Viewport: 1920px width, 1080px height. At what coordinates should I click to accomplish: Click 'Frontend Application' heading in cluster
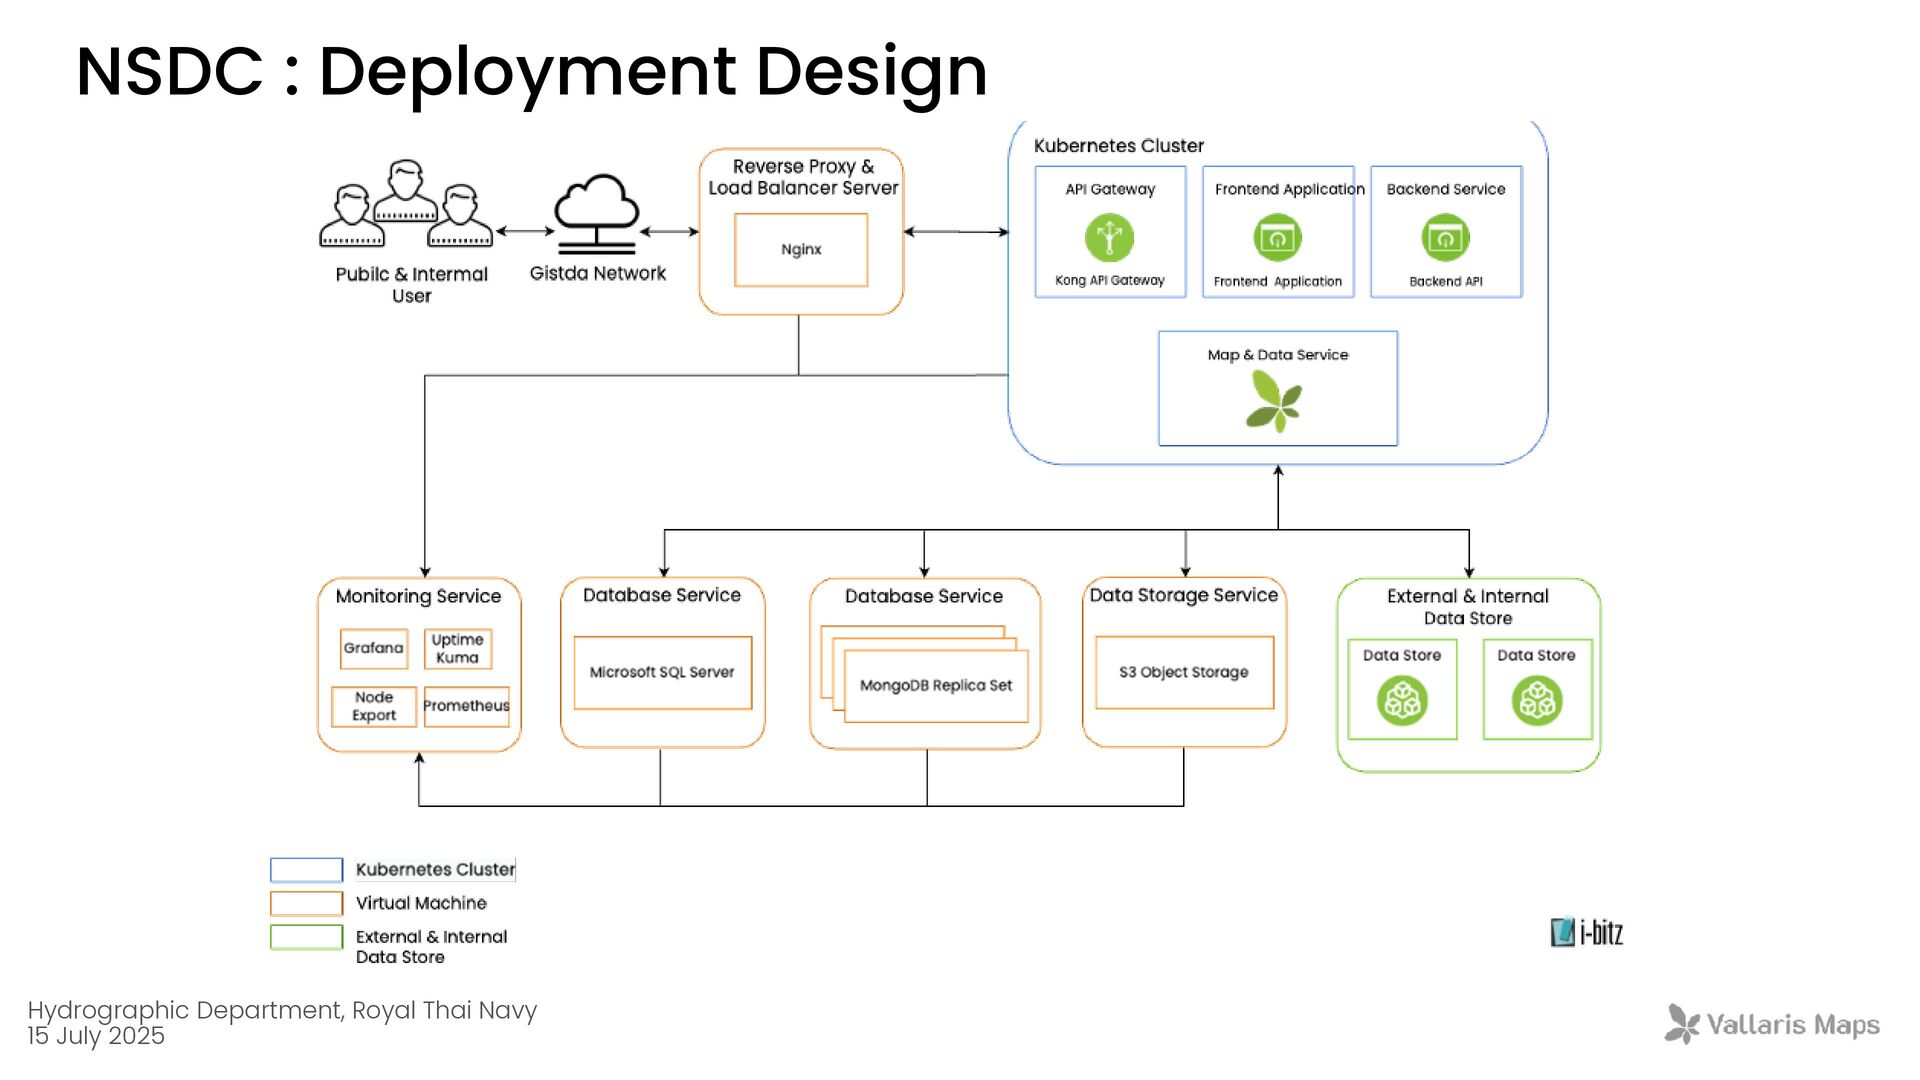pyautogui.click(x=1290, y=189)
